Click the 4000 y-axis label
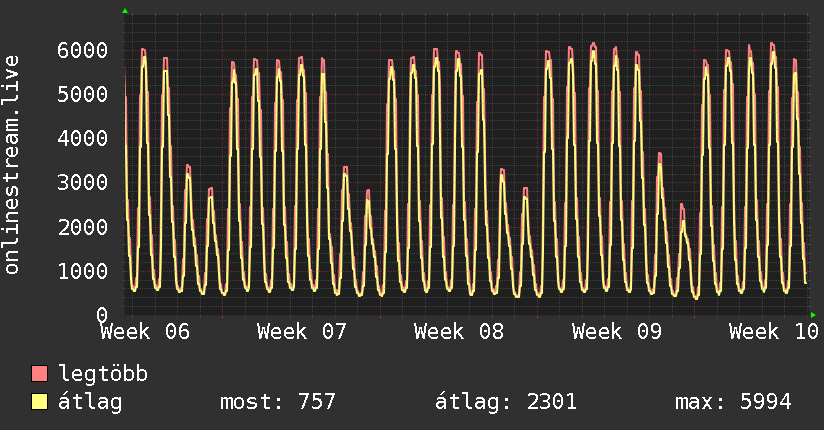824x430 pixels. (83, 139)
